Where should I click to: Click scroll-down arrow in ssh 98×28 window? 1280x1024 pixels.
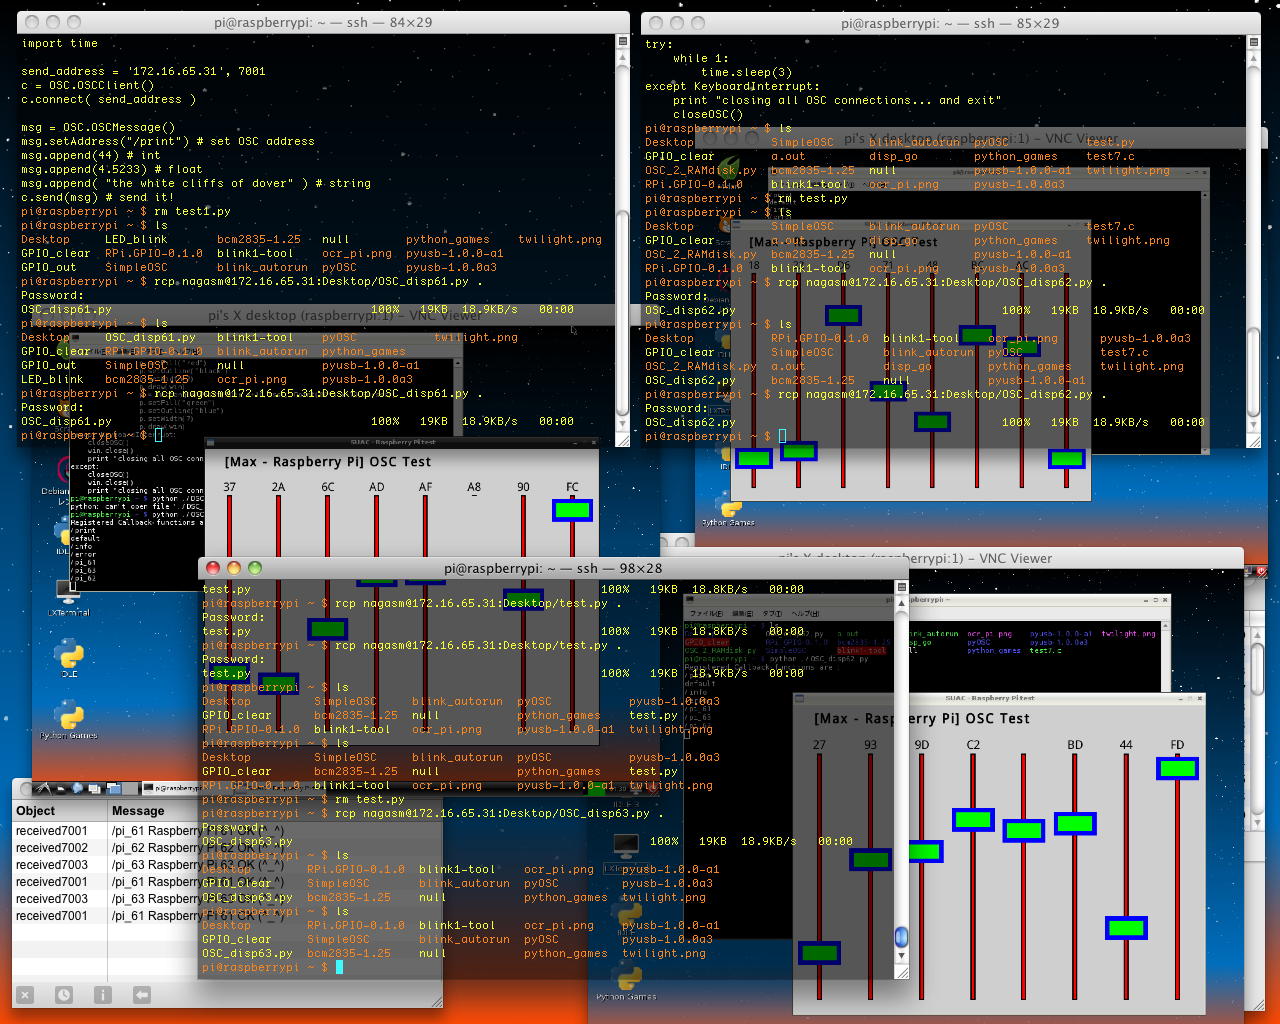pos(901,955)
